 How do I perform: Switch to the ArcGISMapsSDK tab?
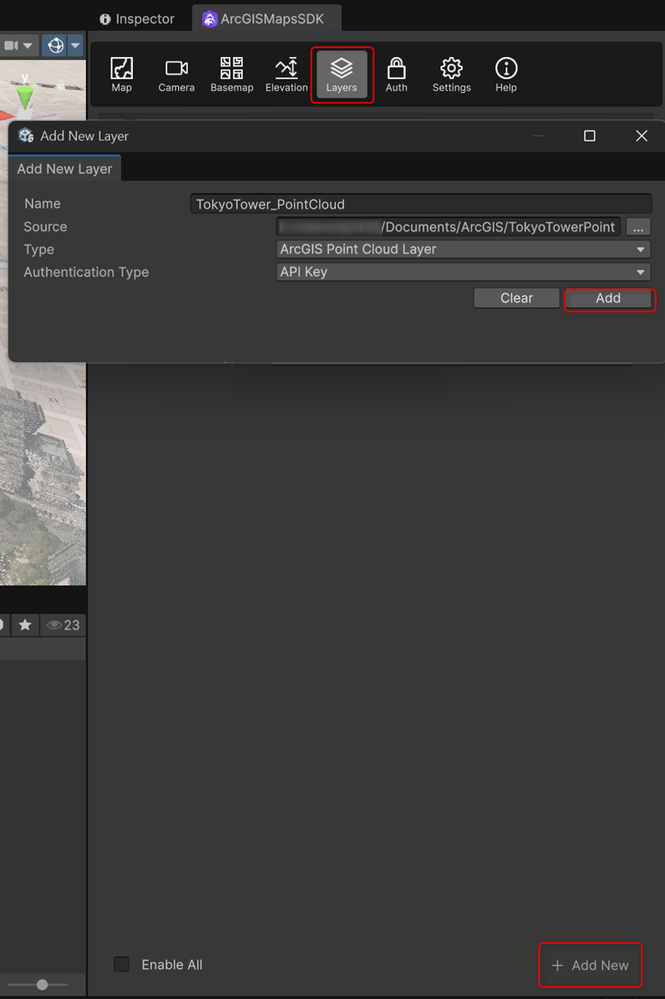(x=266, y=18)
